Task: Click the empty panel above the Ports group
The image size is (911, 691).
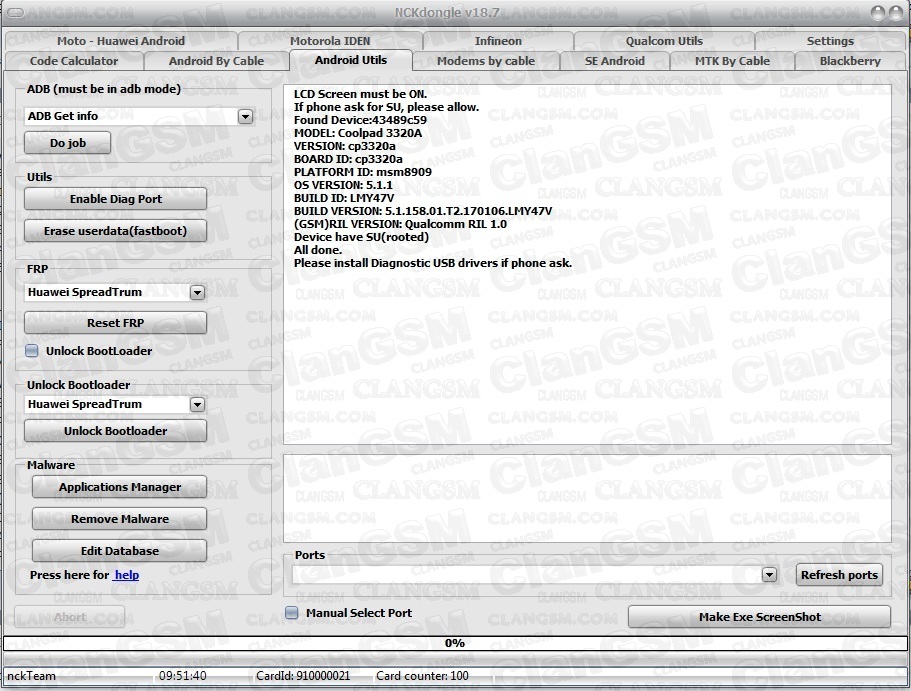Action: [587, 498]
